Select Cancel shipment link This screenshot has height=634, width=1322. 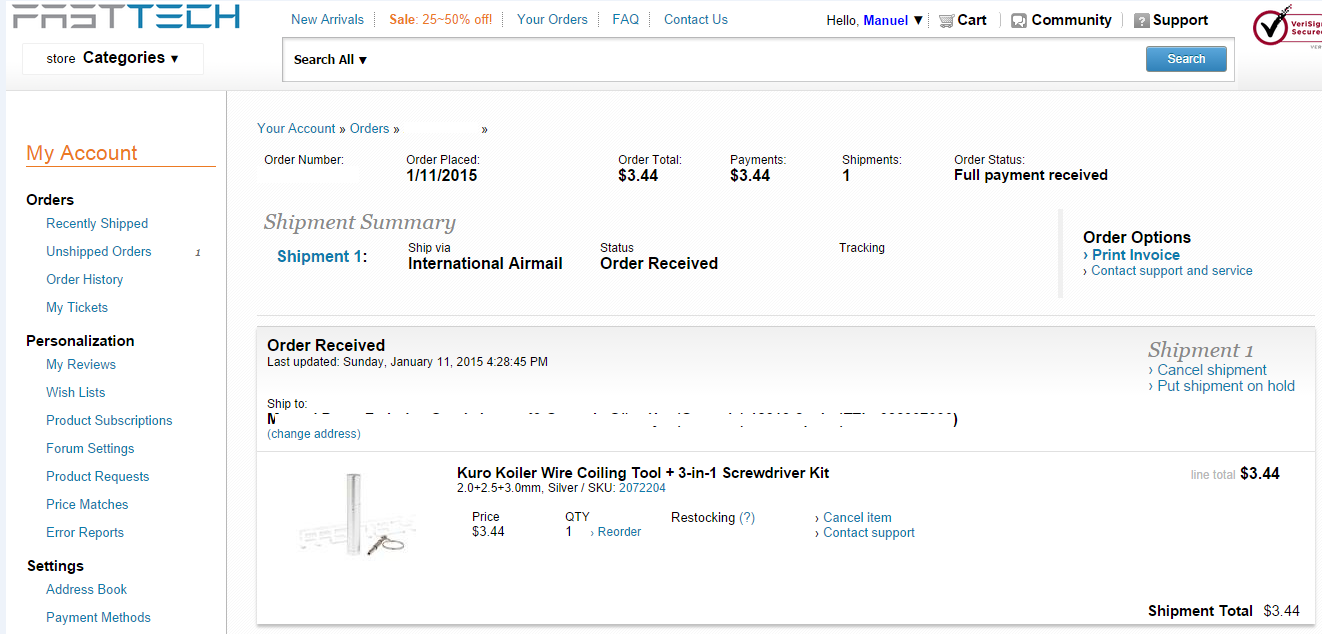1211,370
